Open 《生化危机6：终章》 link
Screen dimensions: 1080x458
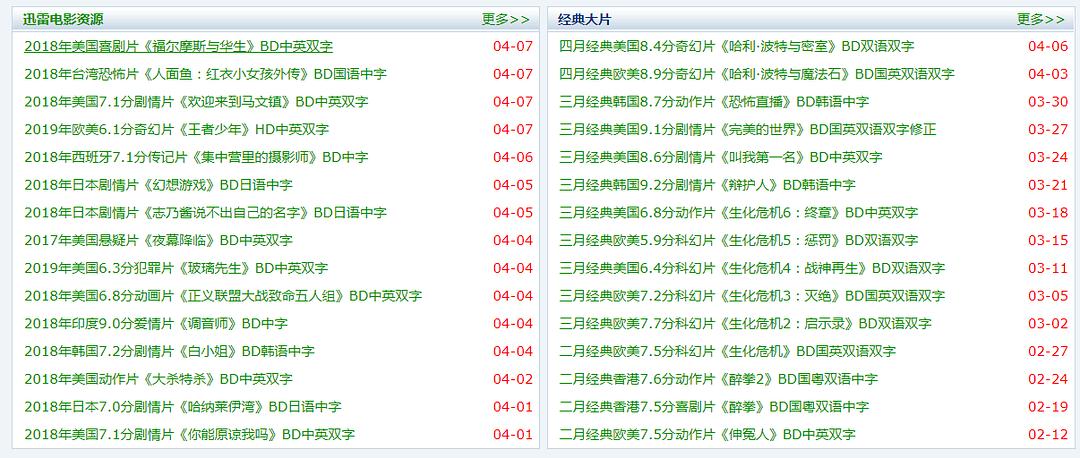(738, 212)
